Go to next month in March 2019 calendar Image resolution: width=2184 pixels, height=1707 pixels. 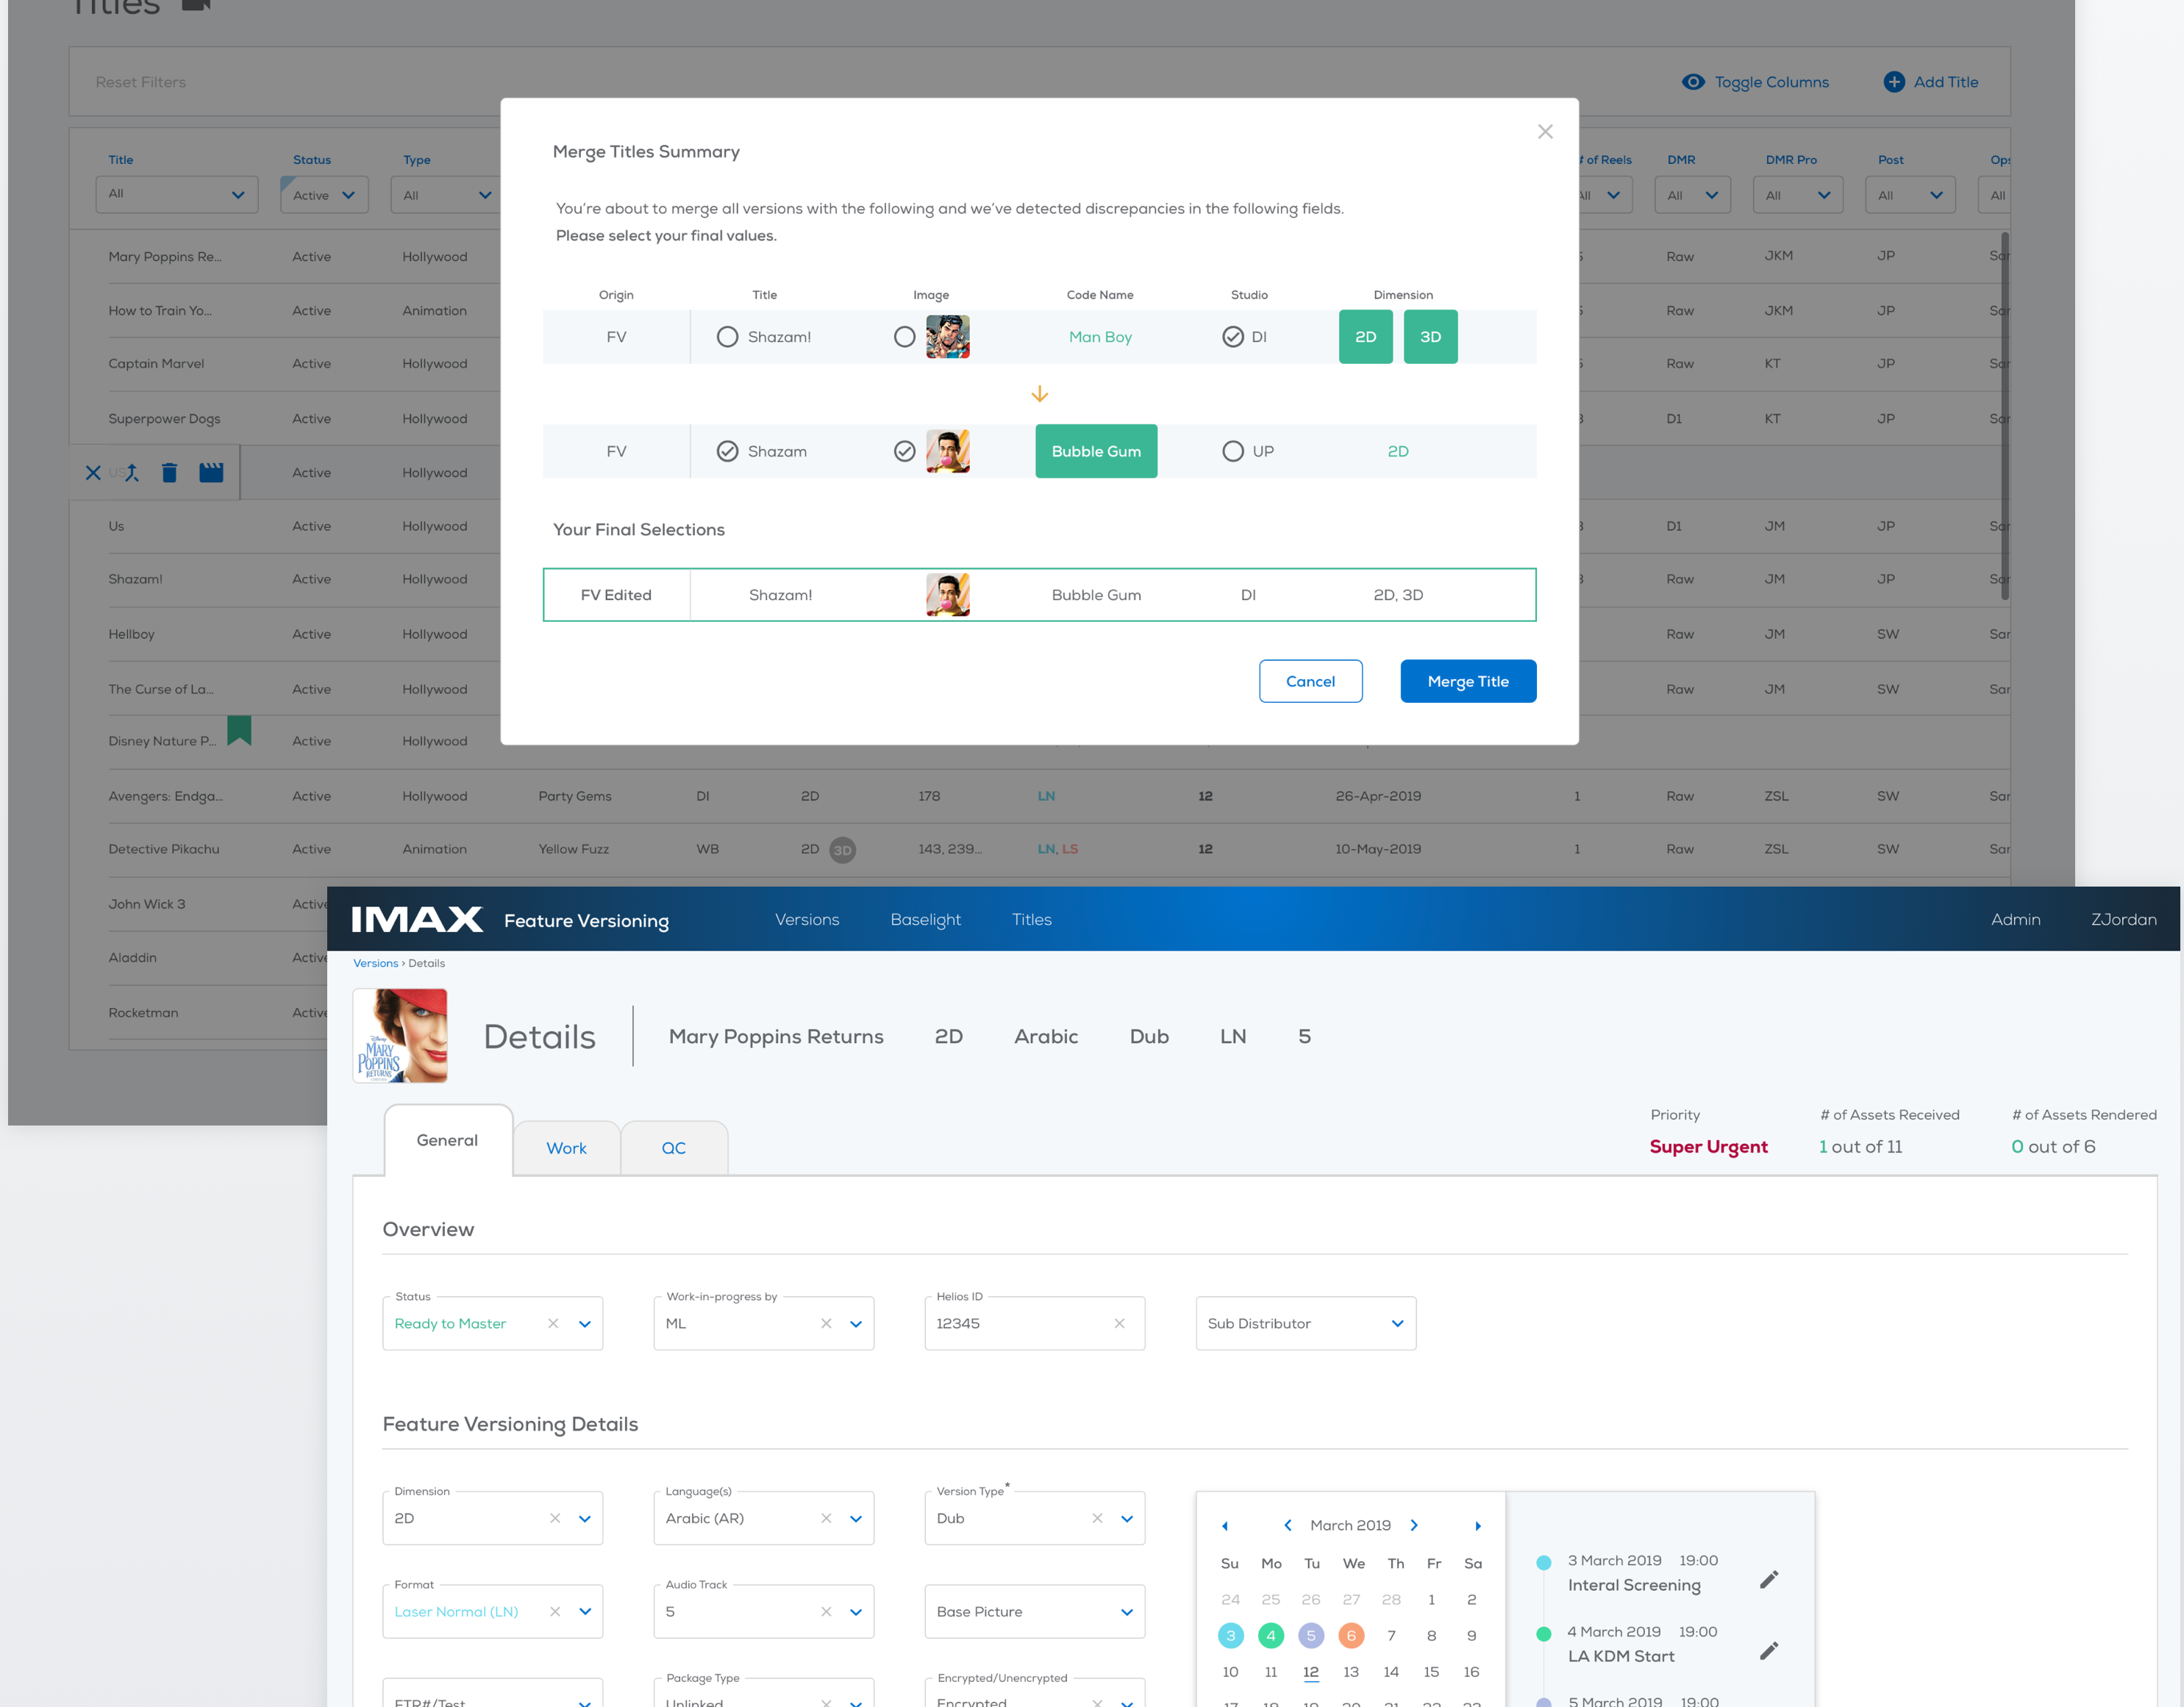pos(1414,1525)
